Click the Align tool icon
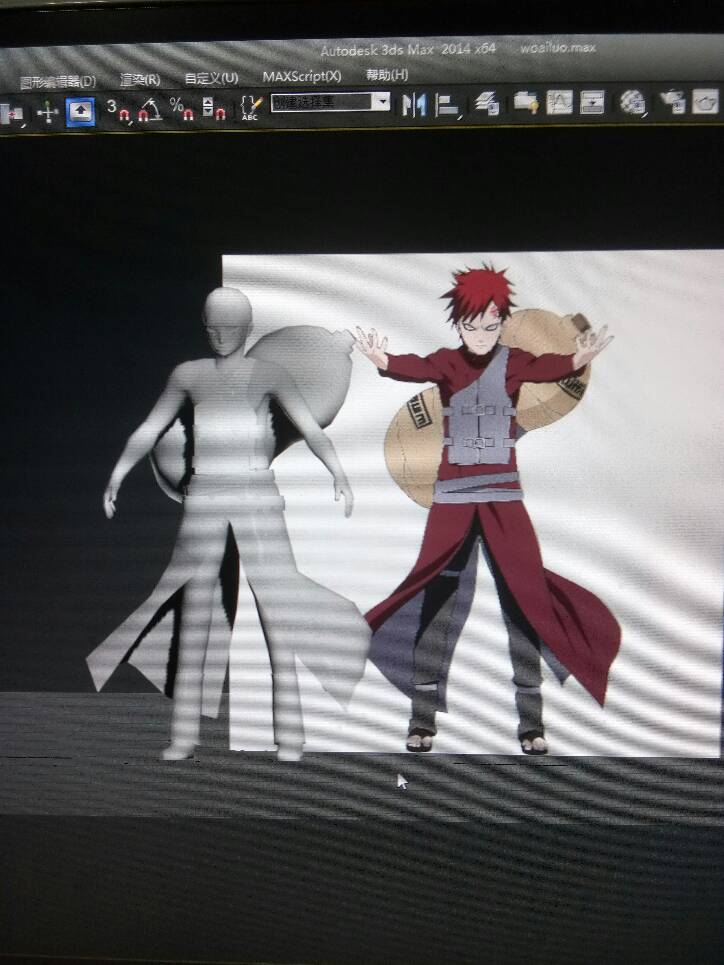This screenshot has height=965, width=724. pos(447,105)
